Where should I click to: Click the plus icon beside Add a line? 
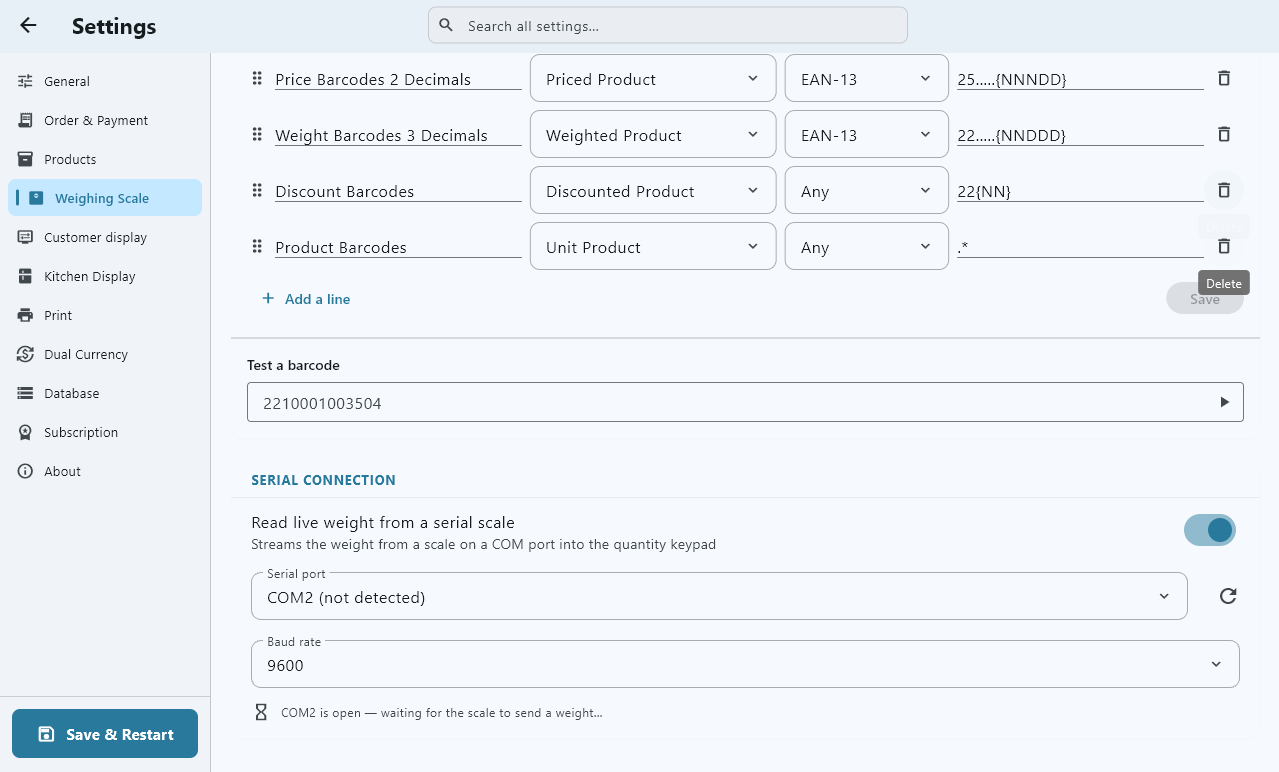click(x=268, y=298)
